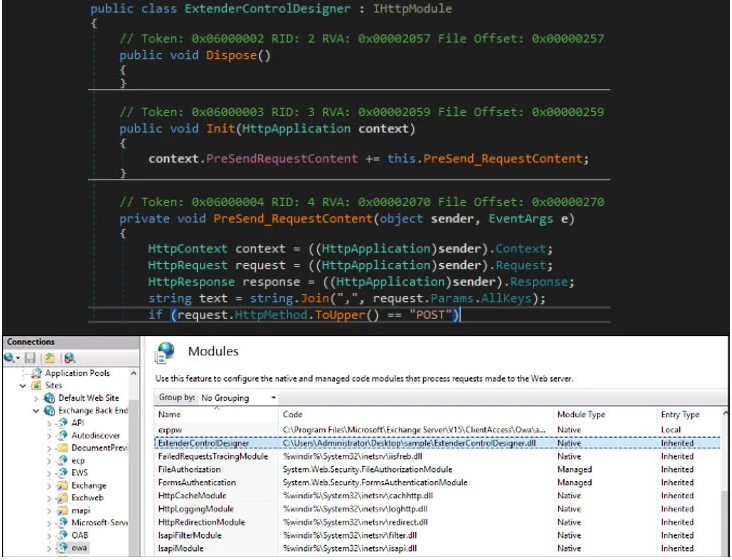Click the Dispose method name in code
Viewport: 732px width, 560px height.
point(232,55)
